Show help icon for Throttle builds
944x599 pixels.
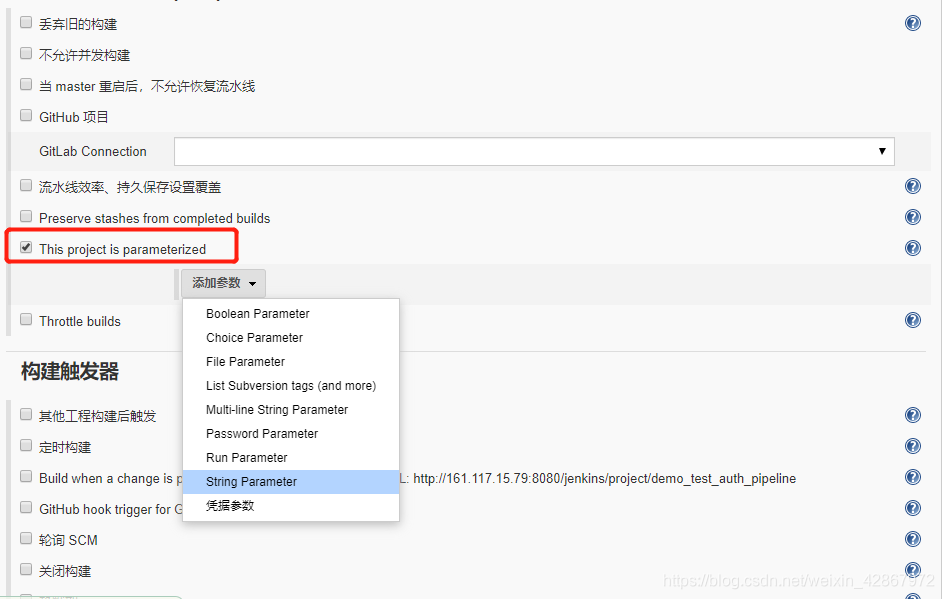tap(913, 320)
